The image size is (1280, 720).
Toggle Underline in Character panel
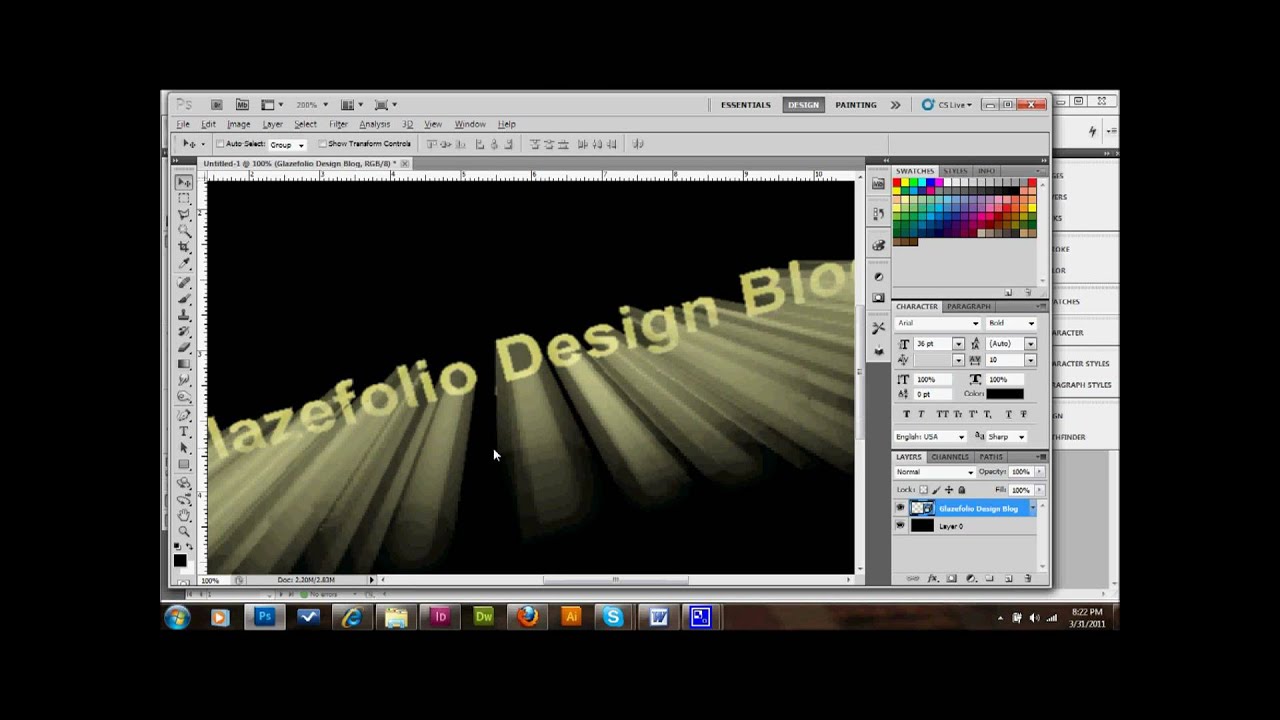(x=1008, y=414)
